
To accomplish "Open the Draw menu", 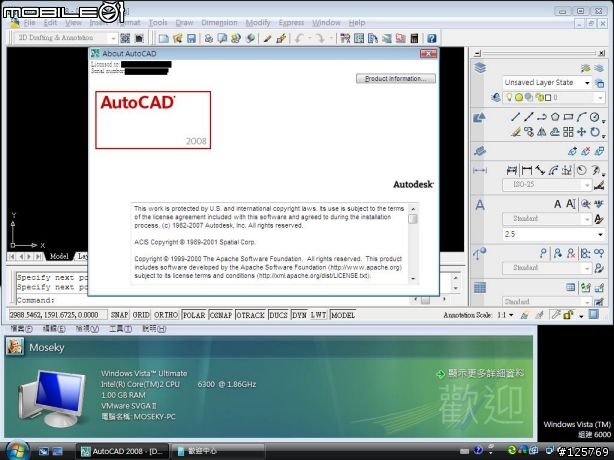I will coord(184,23).
